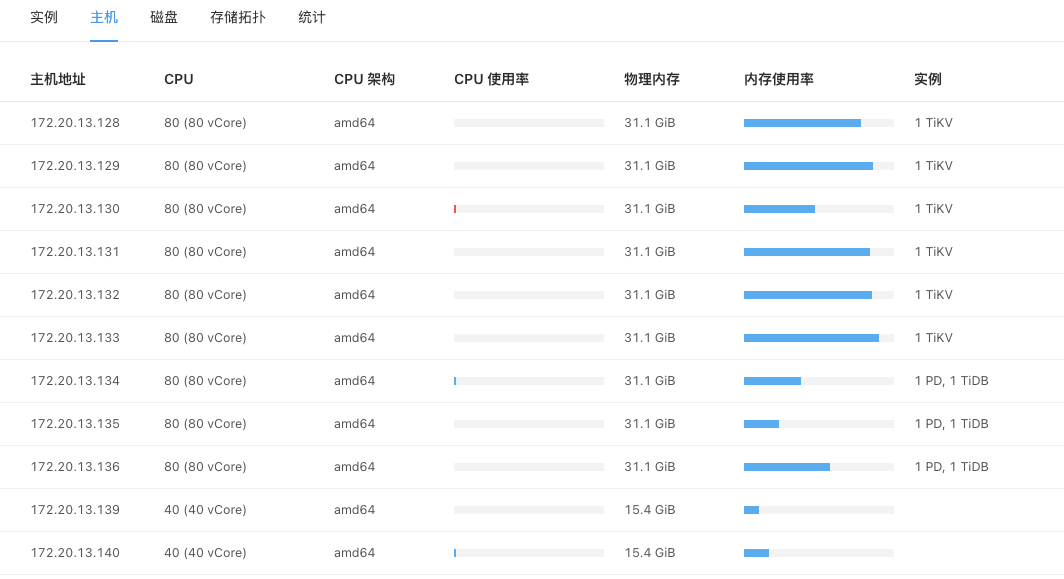Select host address 172.20.13.136
1064x579 pixels.
tap(75, 467)
